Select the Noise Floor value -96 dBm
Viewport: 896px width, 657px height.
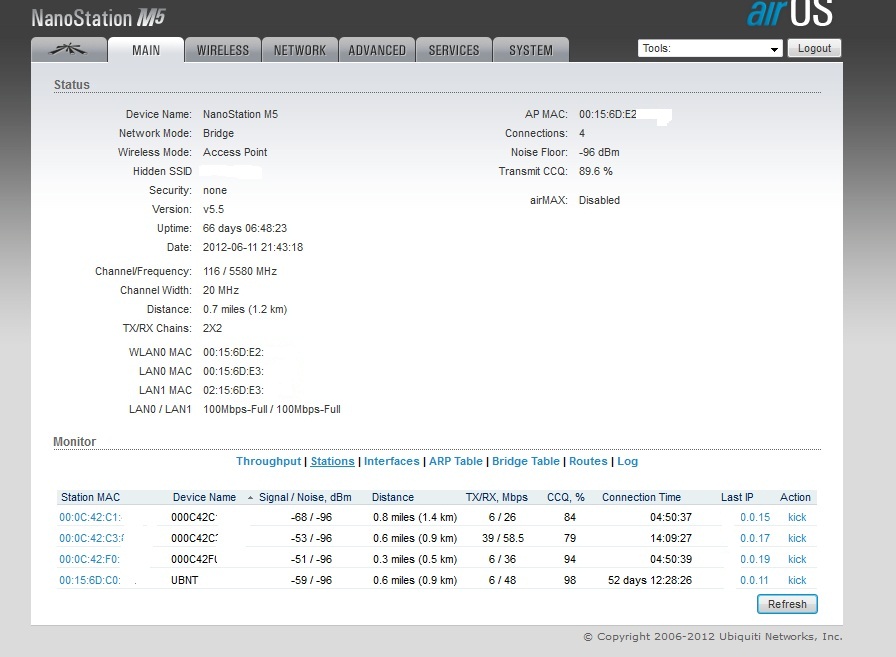point(599,152)
